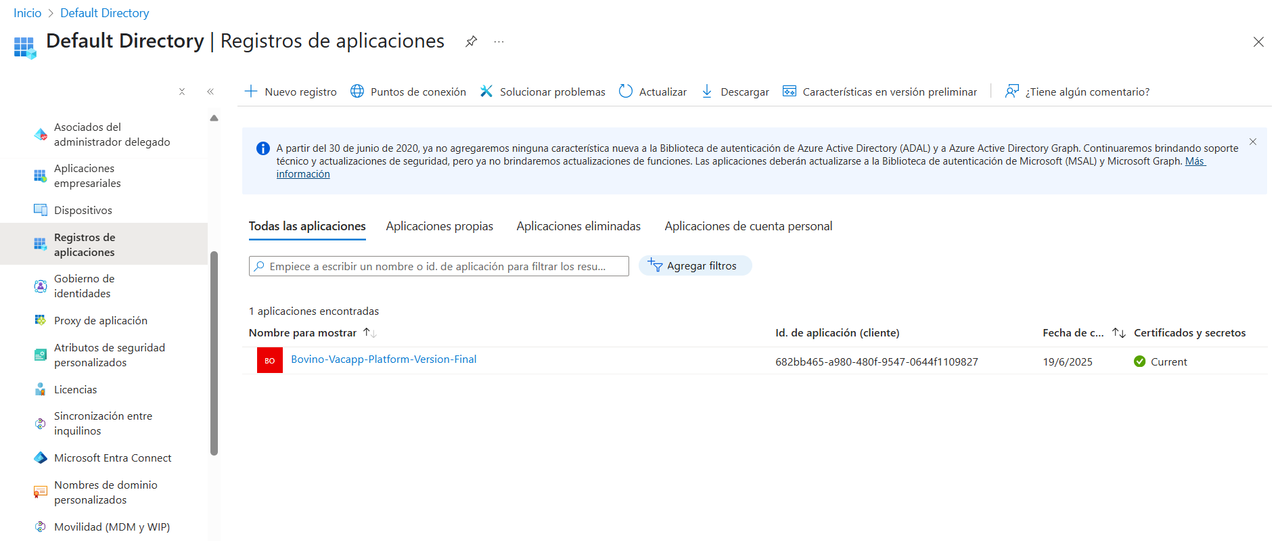Click the green Current status check icon

1140,361
